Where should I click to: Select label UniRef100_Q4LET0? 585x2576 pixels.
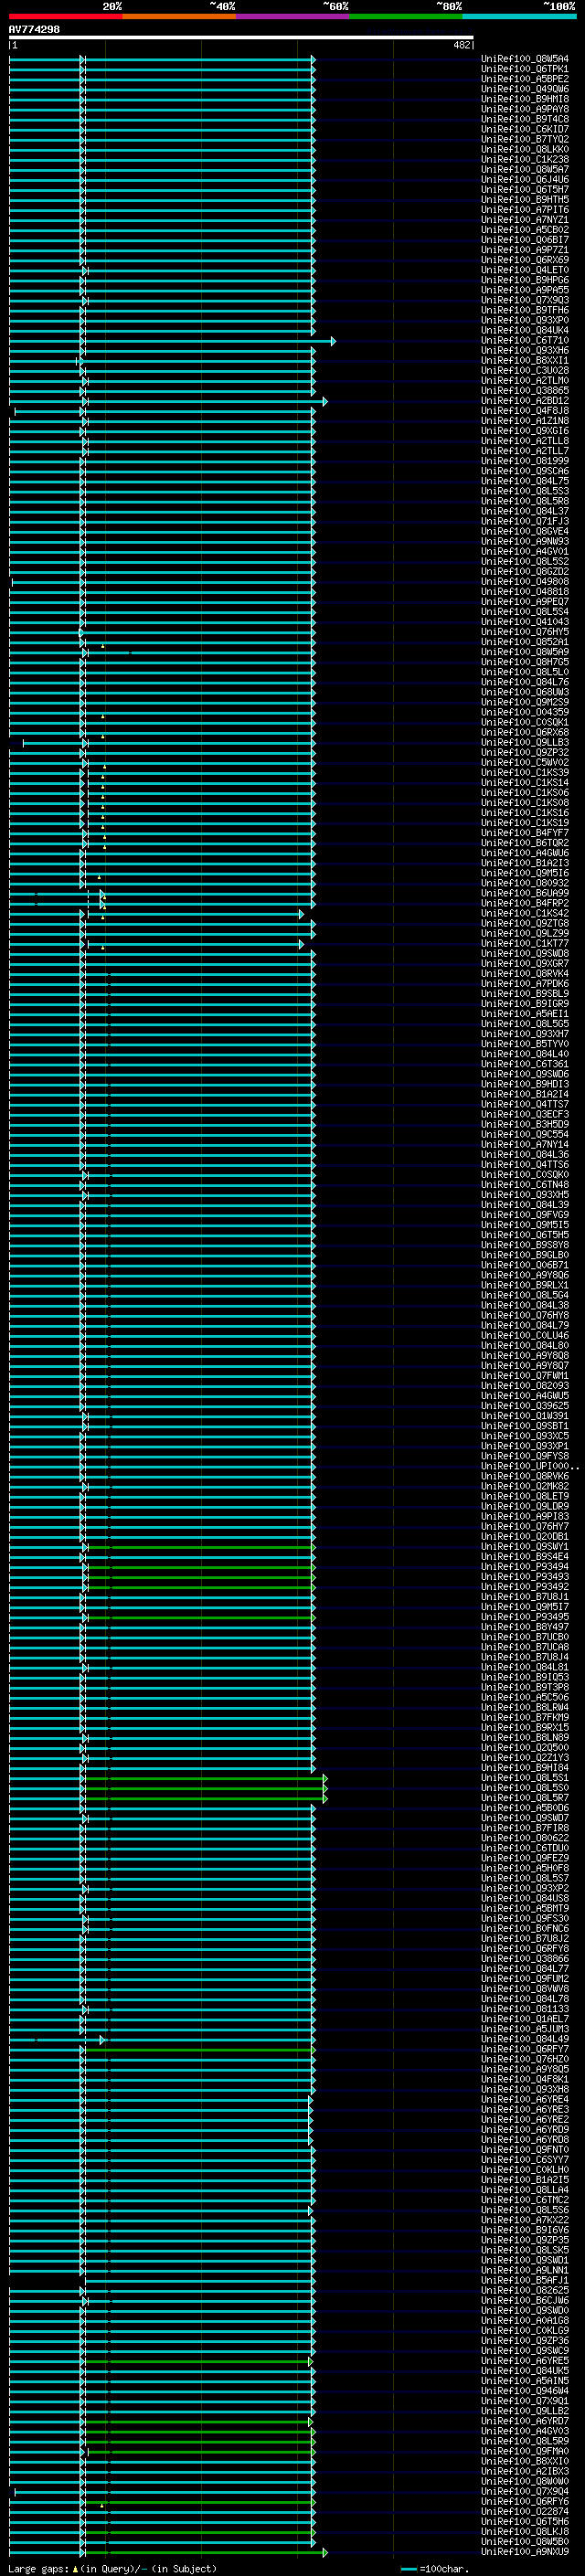pos(525,270)
